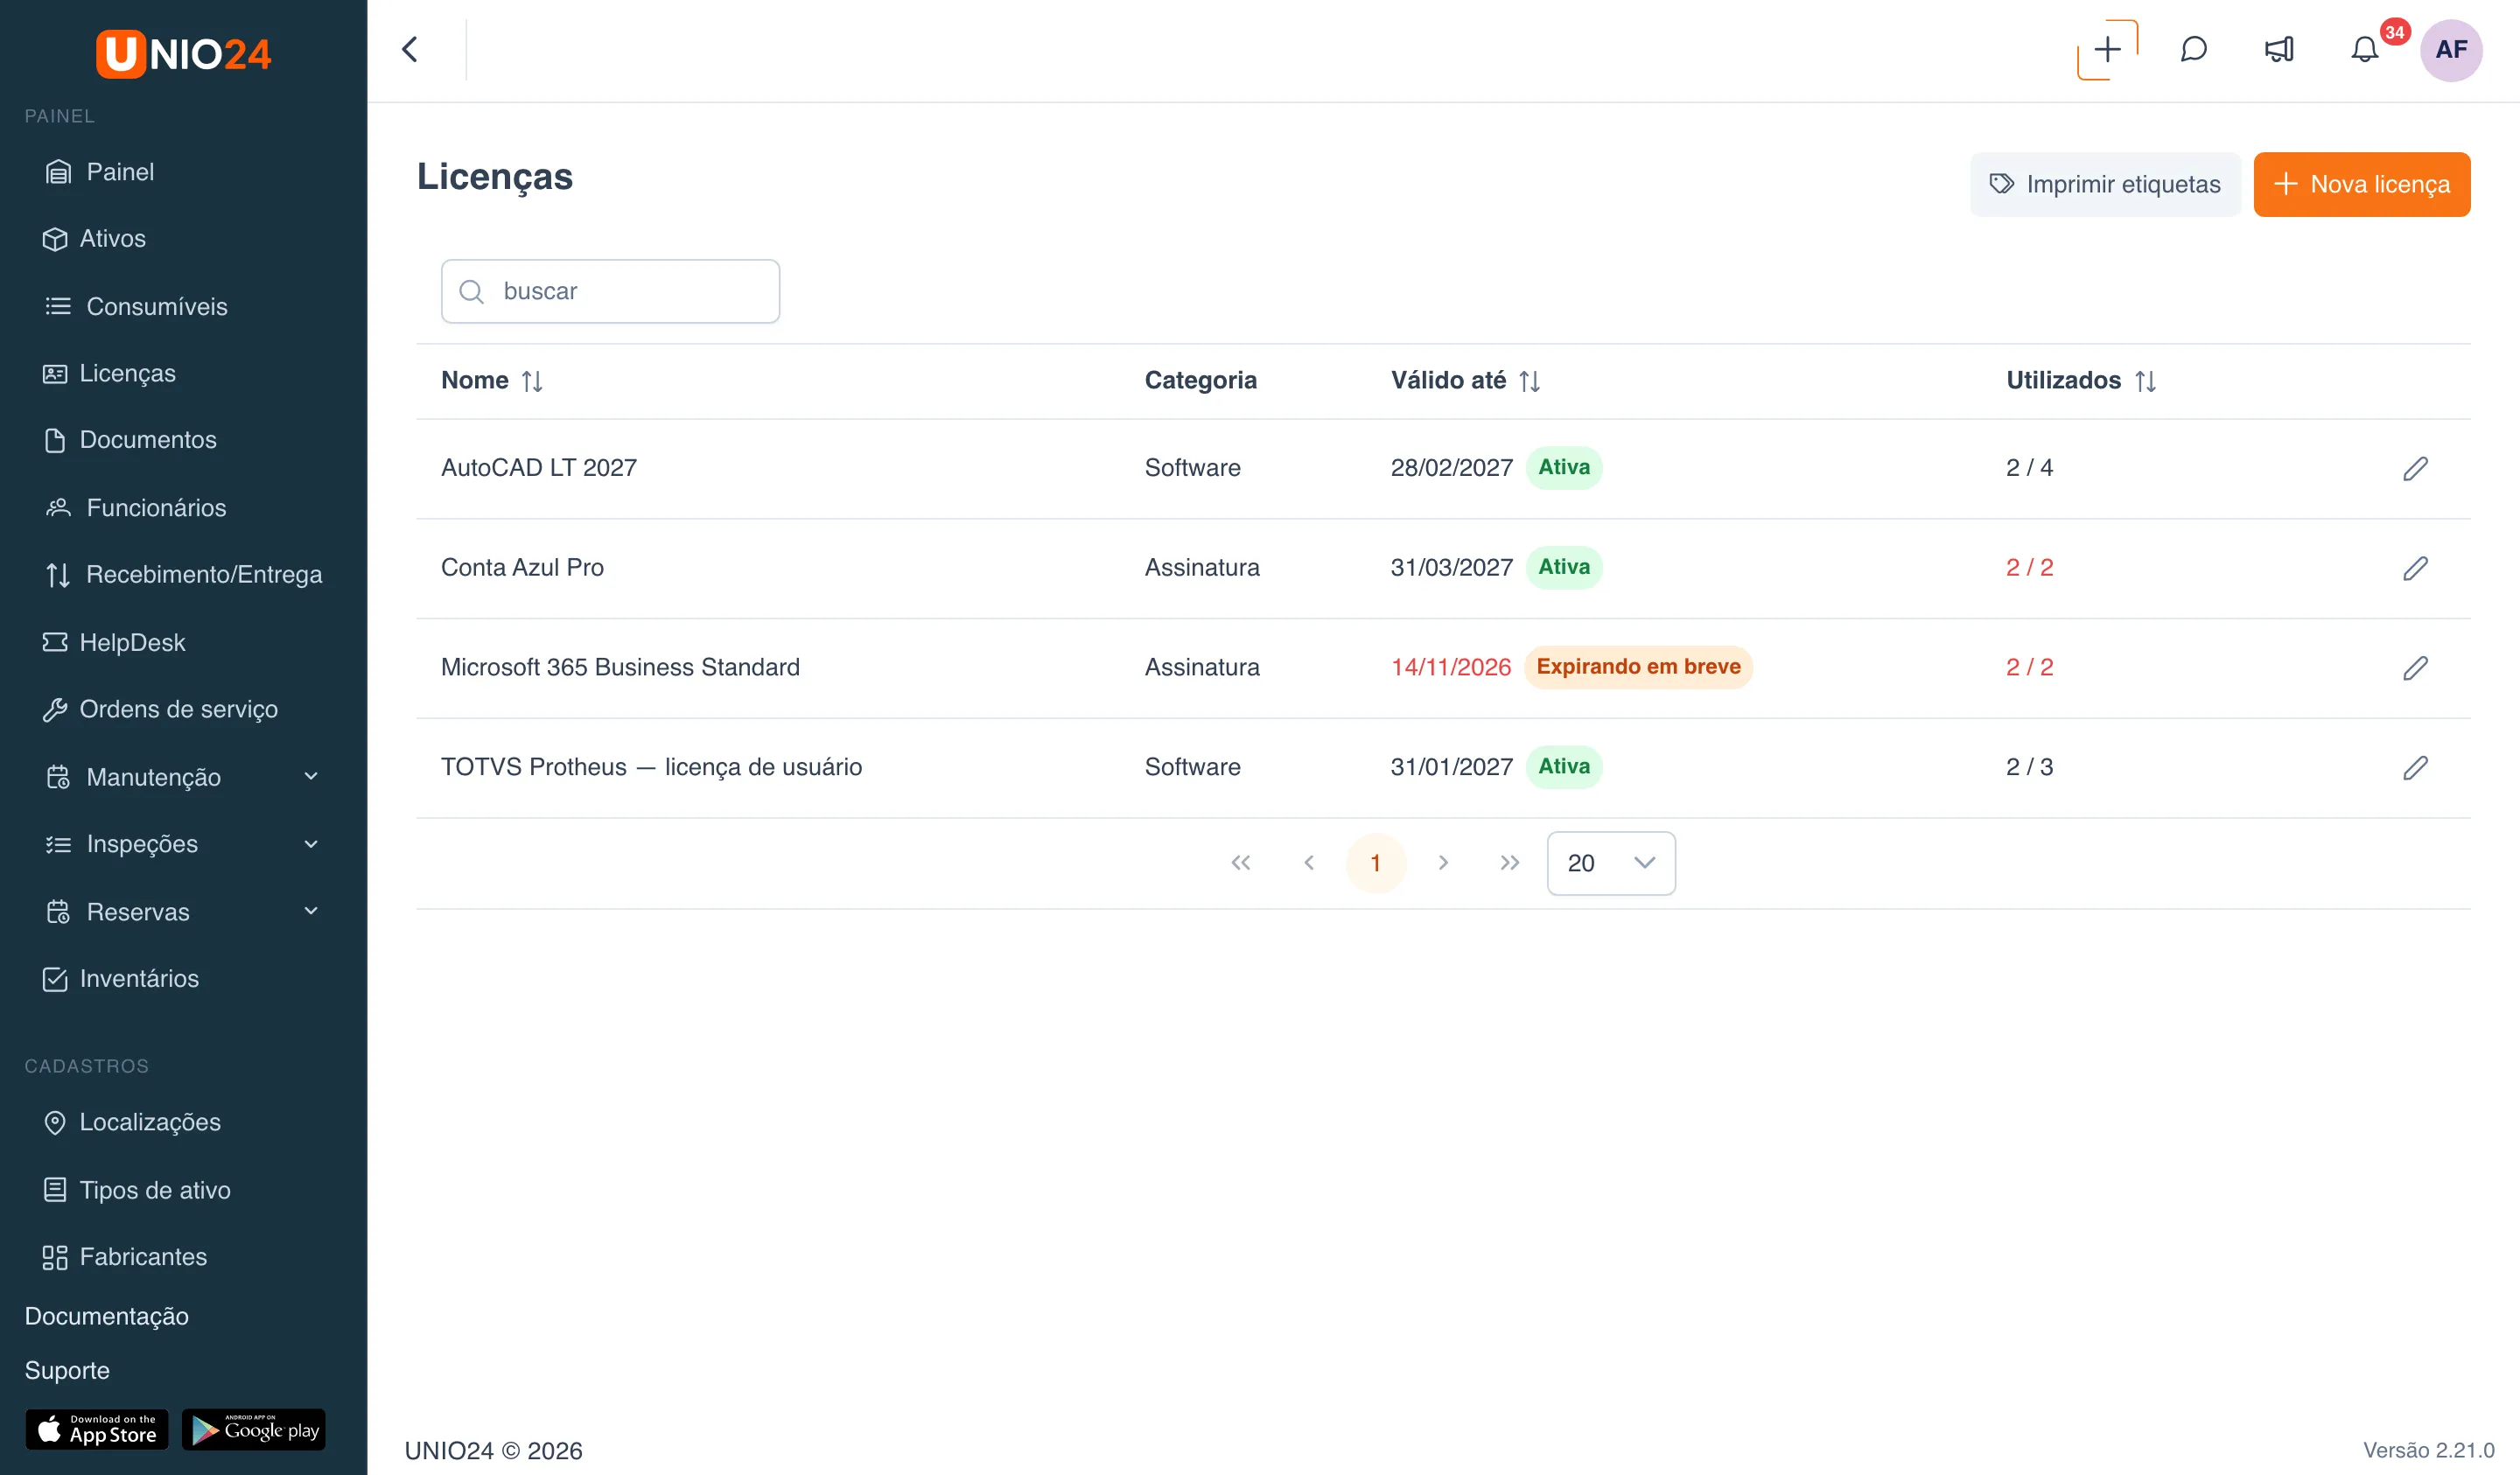Image resolution: width=2520 pixels, height=1475 pixels.
Task: Click the Nova licença button
Action: pos(2362,184)
